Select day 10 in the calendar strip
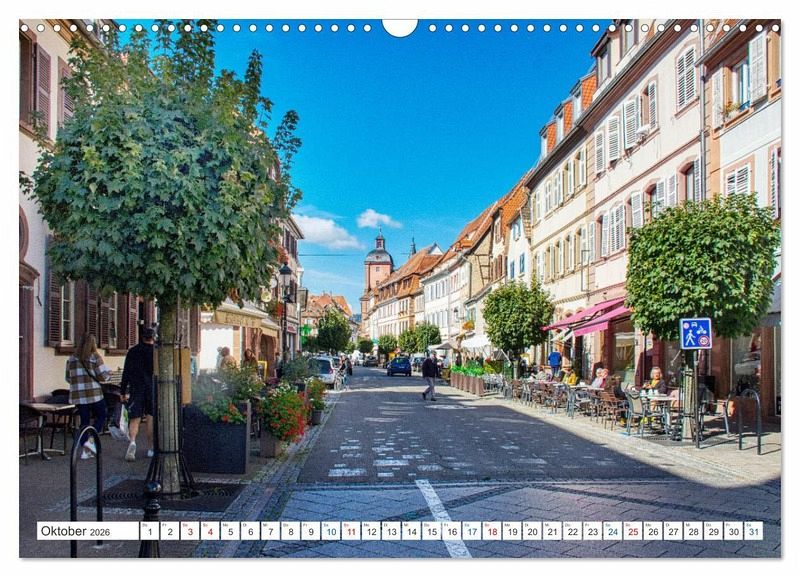Image resolution: width=800 pixels, height=577 pixels. pos(330,531)
